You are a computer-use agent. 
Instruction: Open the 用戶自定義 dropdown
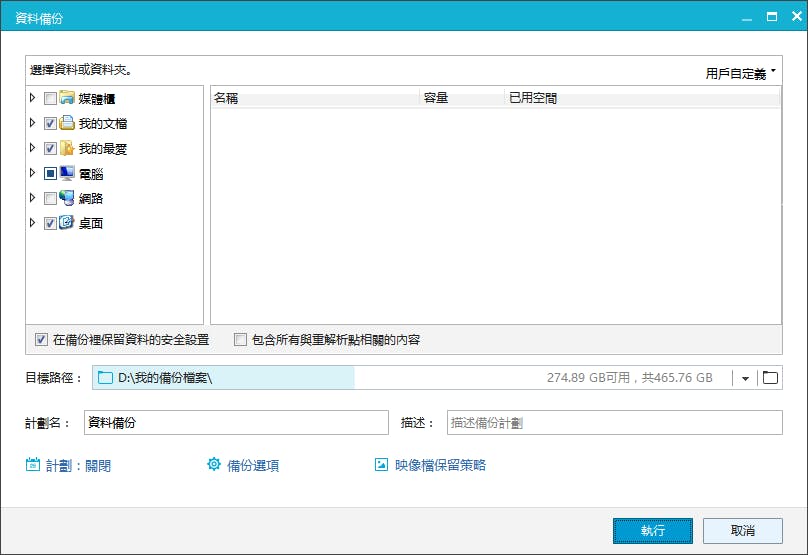[x=740, y=73]
